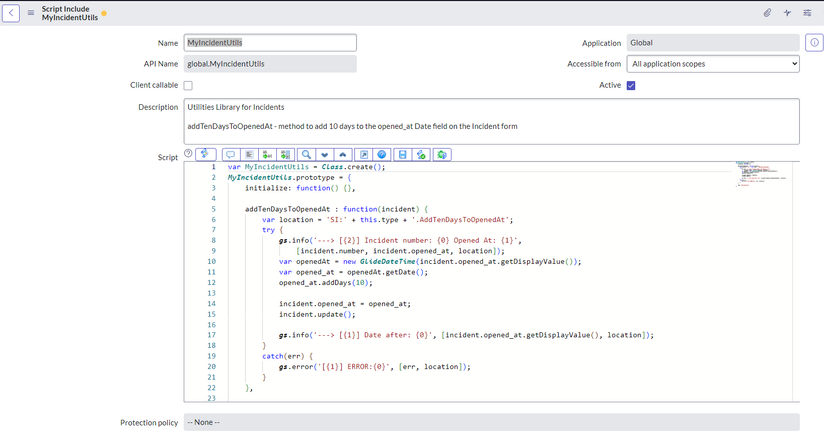Open the form context hamburger menu

point(31,13)
